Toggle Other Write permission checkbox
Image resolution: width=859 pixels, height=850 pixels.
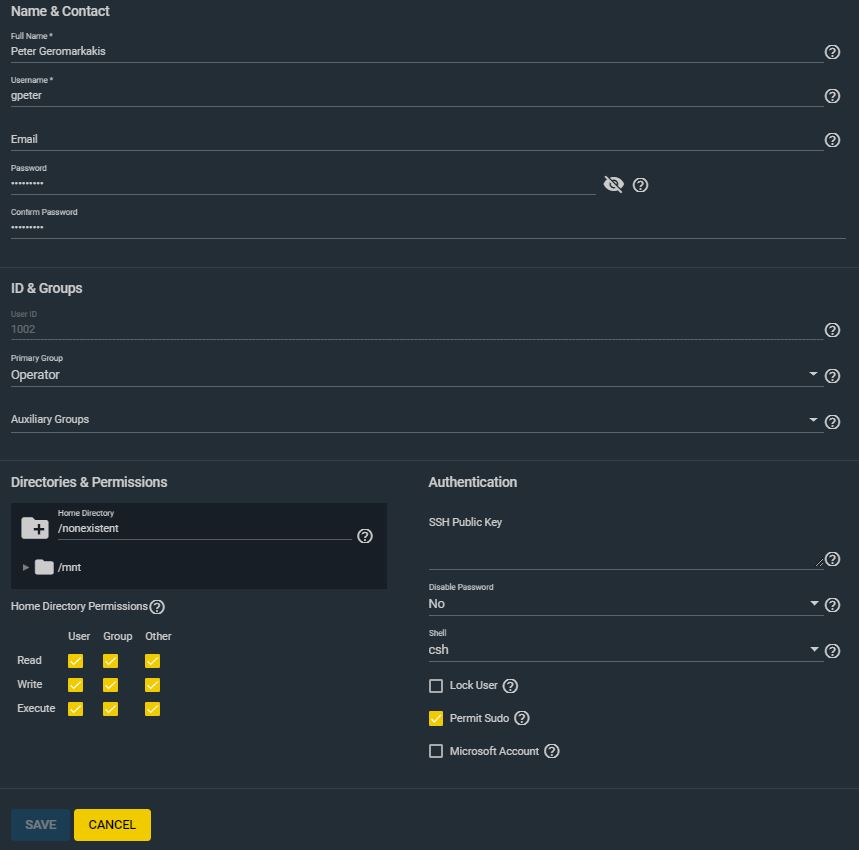[x=152, y=685]
